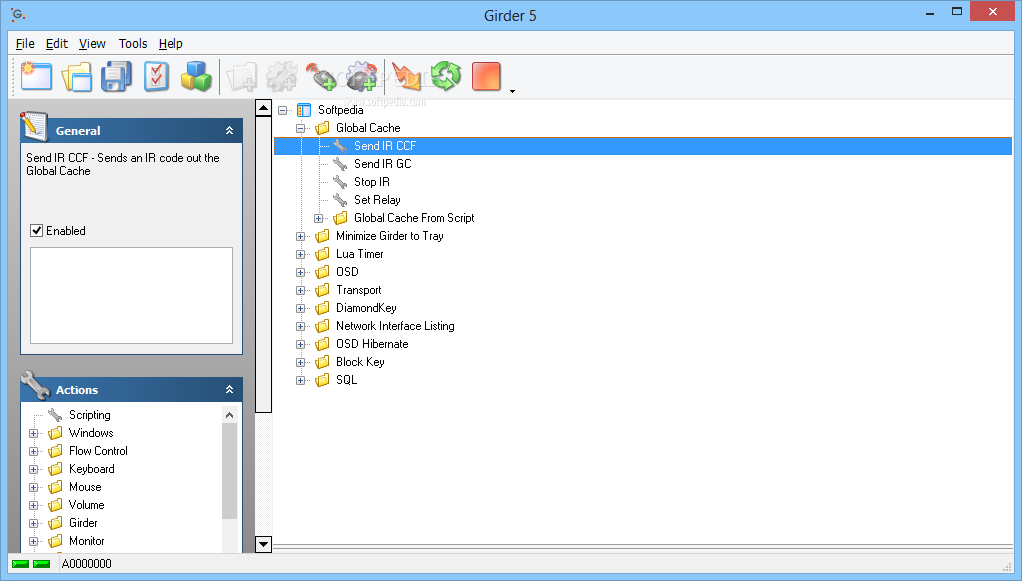The height and width of the screenshot is (581, 1022).
Task: Collapse the Softpedia root node
Action: click(x=282, y=110)
